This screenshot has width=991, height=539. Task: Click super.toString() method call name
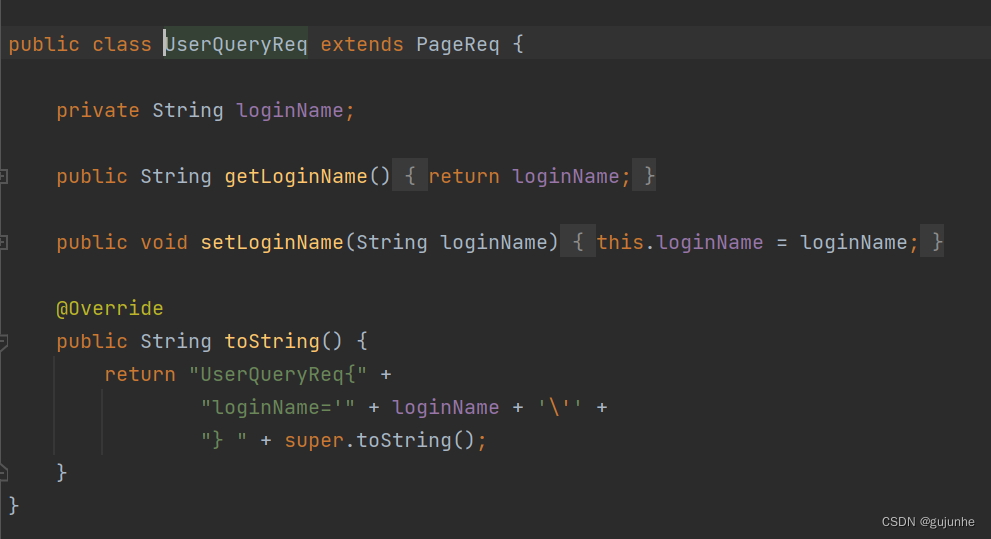tap(403, 440)
